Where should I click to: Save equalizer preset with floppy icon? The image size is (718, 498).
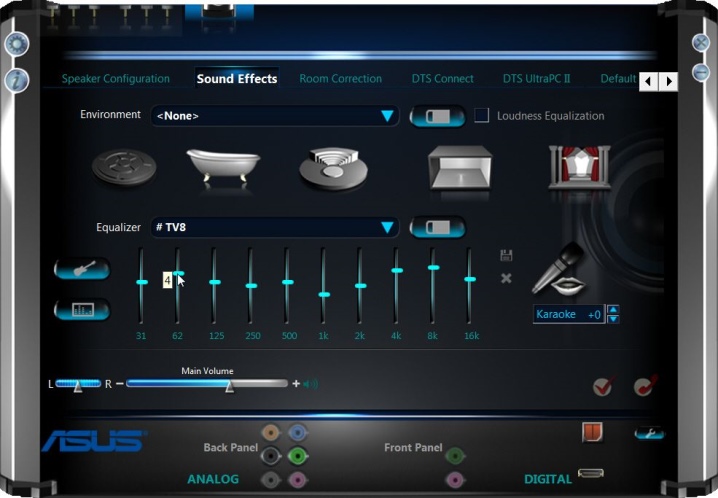point(506,255)
